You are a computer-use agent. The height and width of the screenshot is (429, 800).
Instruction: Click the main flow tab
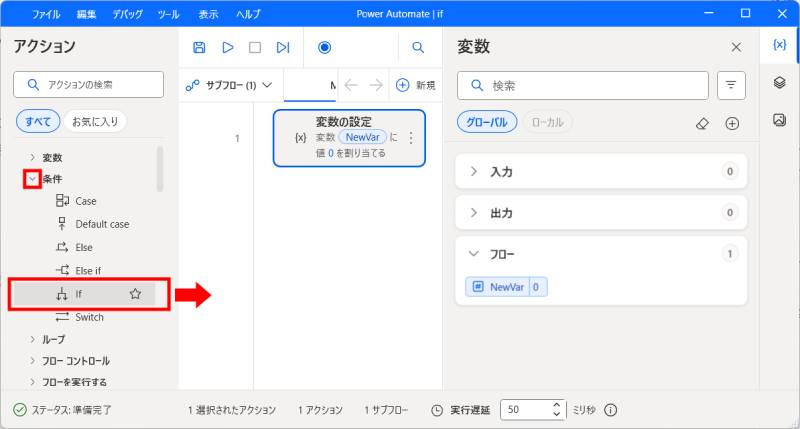pyautogui.click(x=310, y=85)
